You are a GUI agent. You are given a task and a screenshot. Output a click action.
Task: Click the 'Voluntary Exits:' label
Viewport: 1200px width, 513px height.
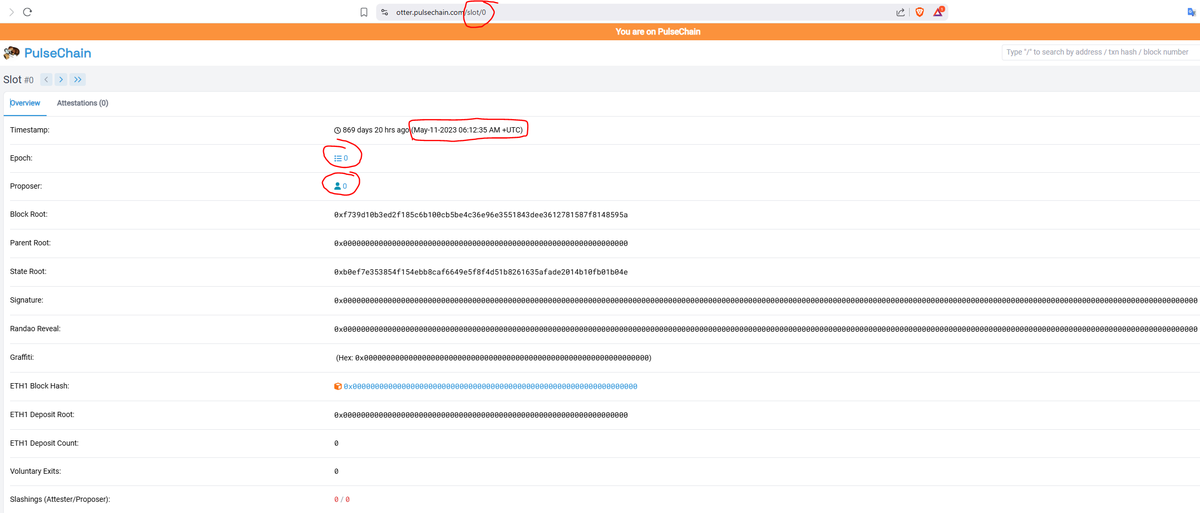[x=36, y=471]
